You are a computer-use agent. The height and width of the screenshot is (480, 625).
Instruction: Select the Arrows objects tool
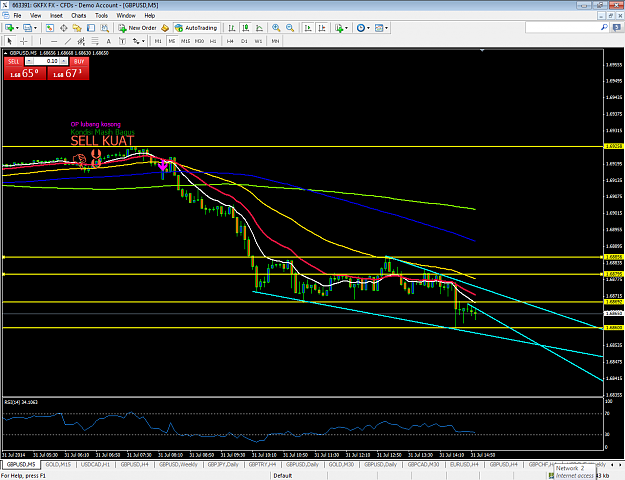tap(136, 41)
